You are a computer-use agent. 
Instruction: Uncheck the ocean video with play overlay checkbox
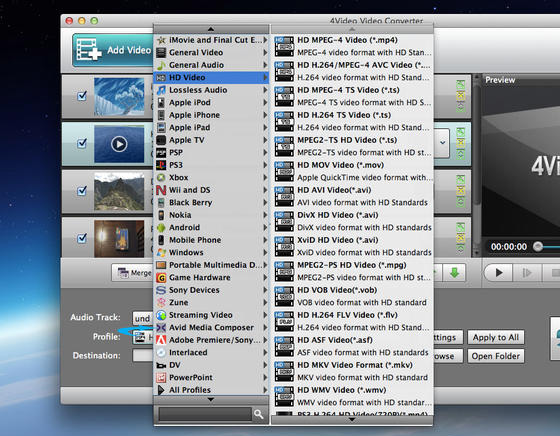[82, 143]
